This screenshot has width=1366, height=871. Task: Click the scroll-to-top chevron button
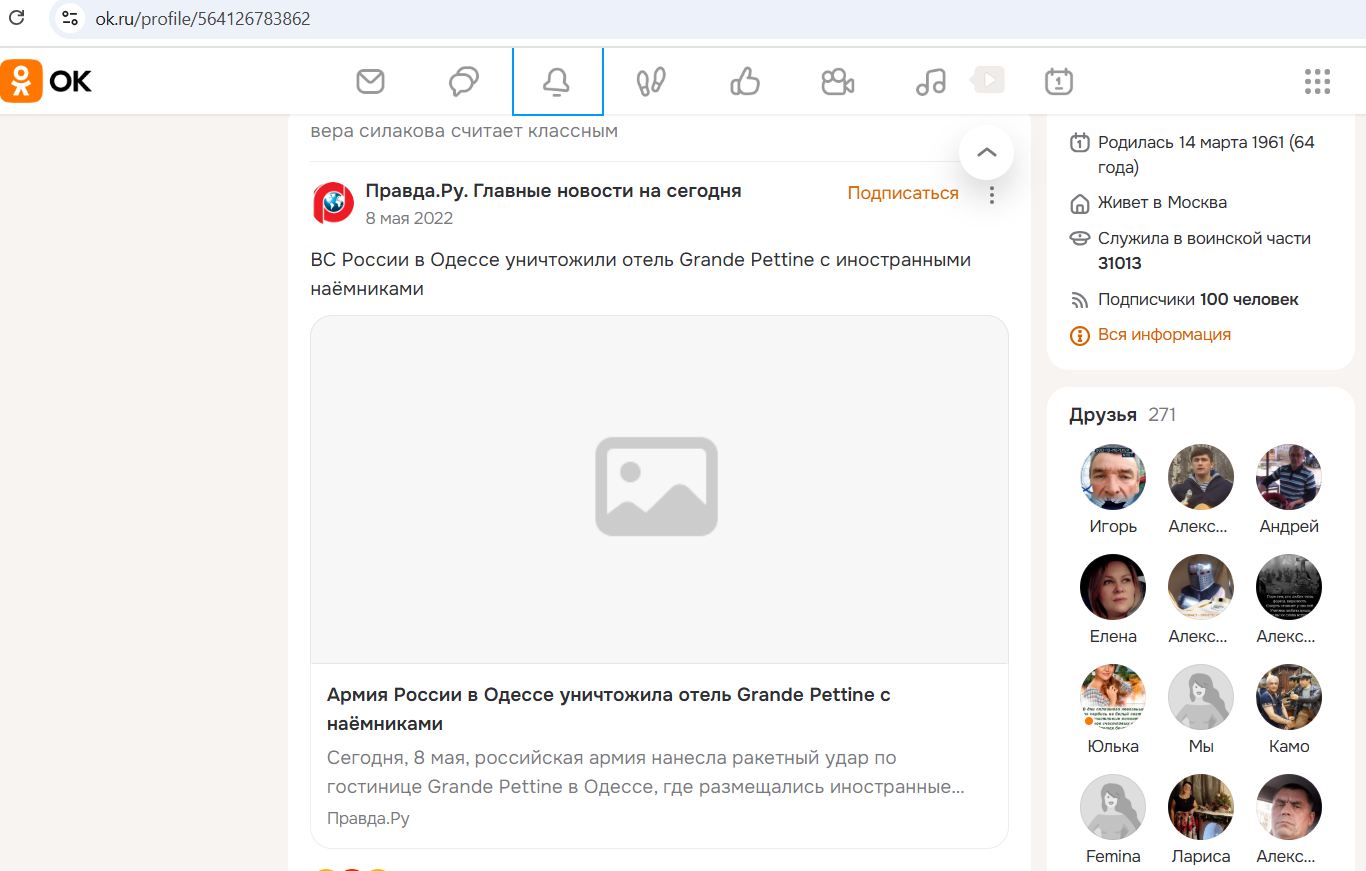coord(986,153)
